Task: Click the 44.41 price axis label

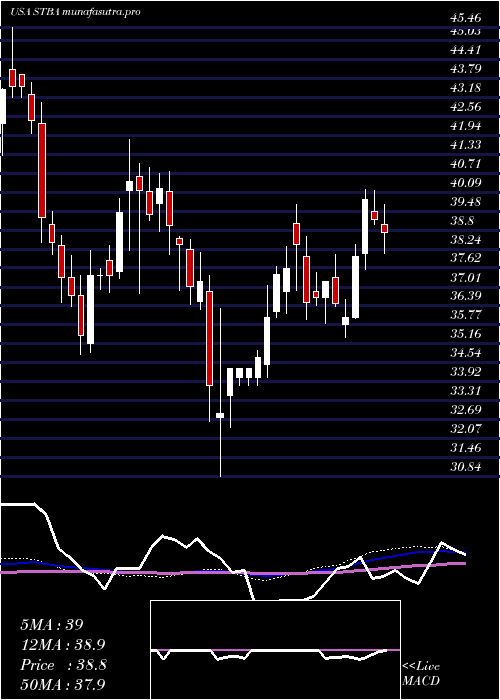Action: (466, 50)
